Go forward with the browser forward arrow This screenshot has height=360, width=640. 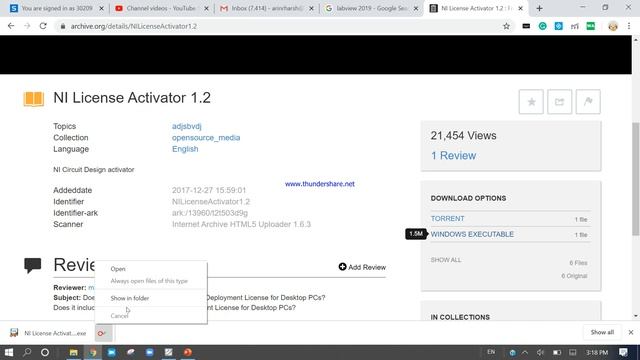(x=27, y=26)
